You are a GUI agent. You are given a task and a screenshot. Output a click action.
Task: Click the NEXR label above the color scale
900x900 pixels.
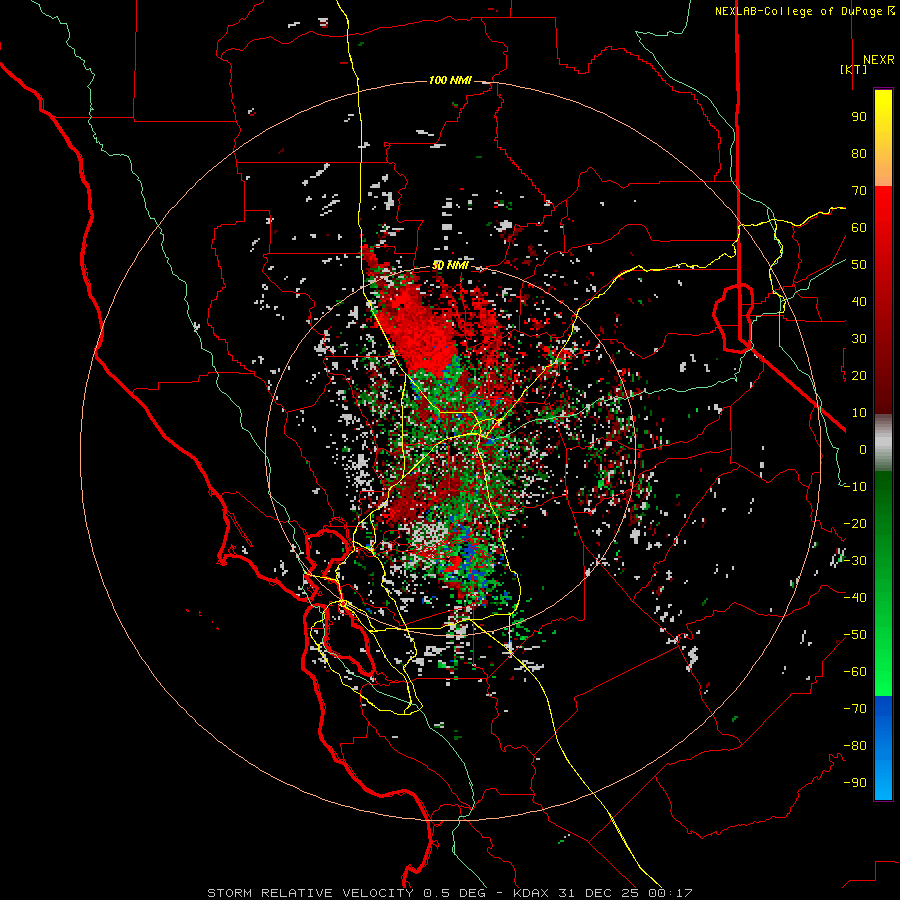(878, 60)
